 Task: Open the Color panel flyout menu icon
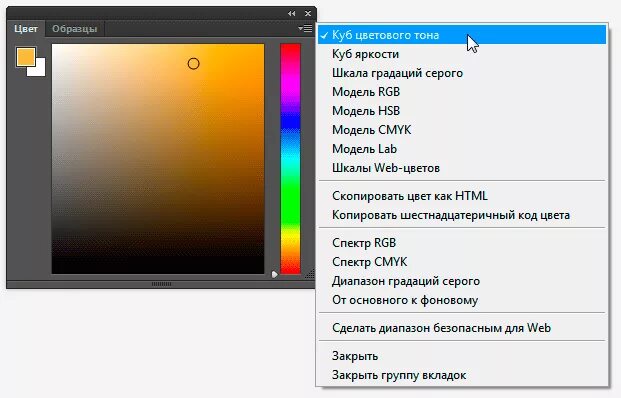305,29
